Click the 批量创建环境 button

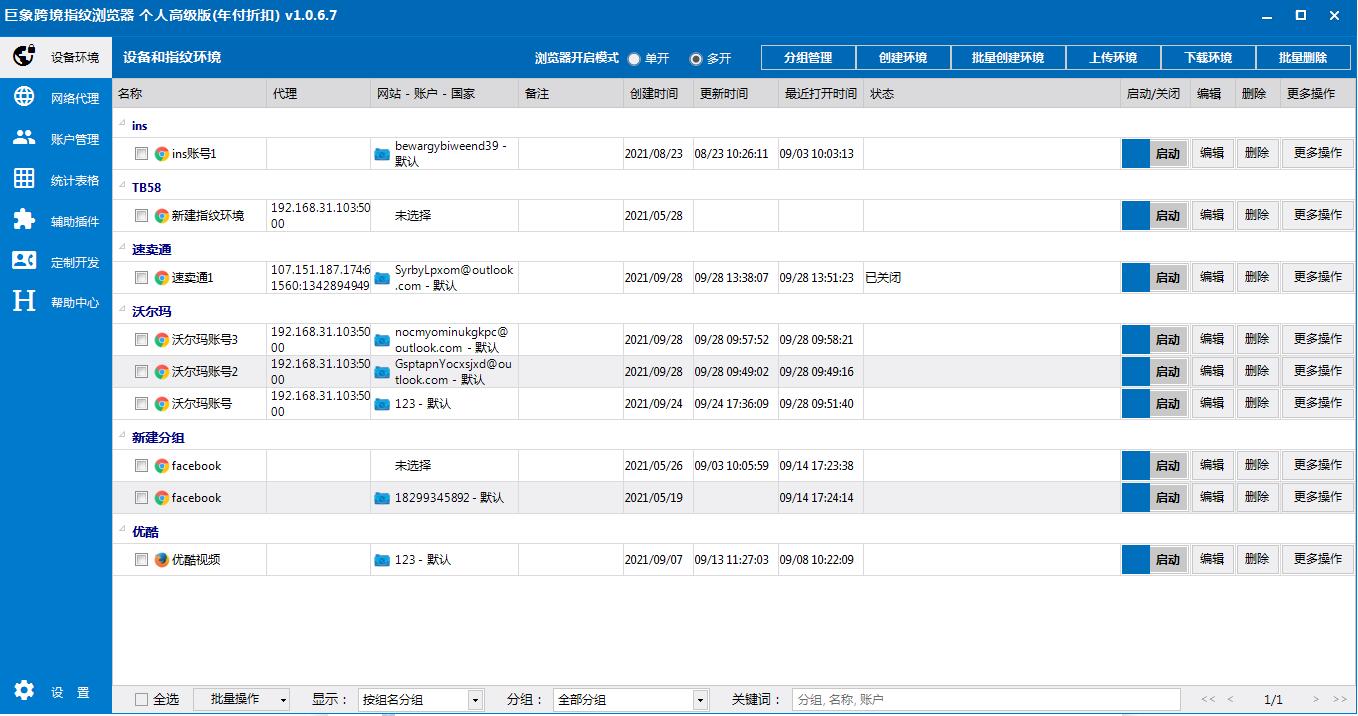(x=1008, y=58)
